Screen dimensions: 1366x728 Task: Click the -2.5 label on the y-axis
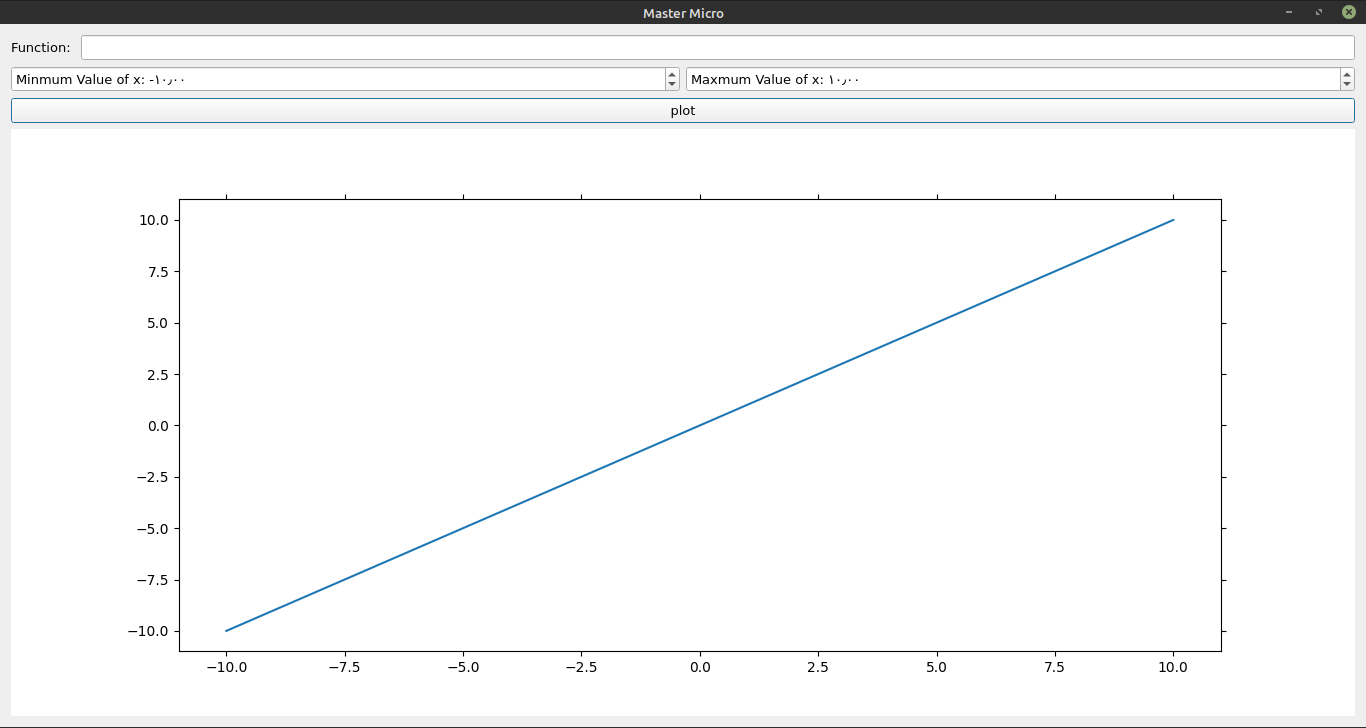pos(151,478)
